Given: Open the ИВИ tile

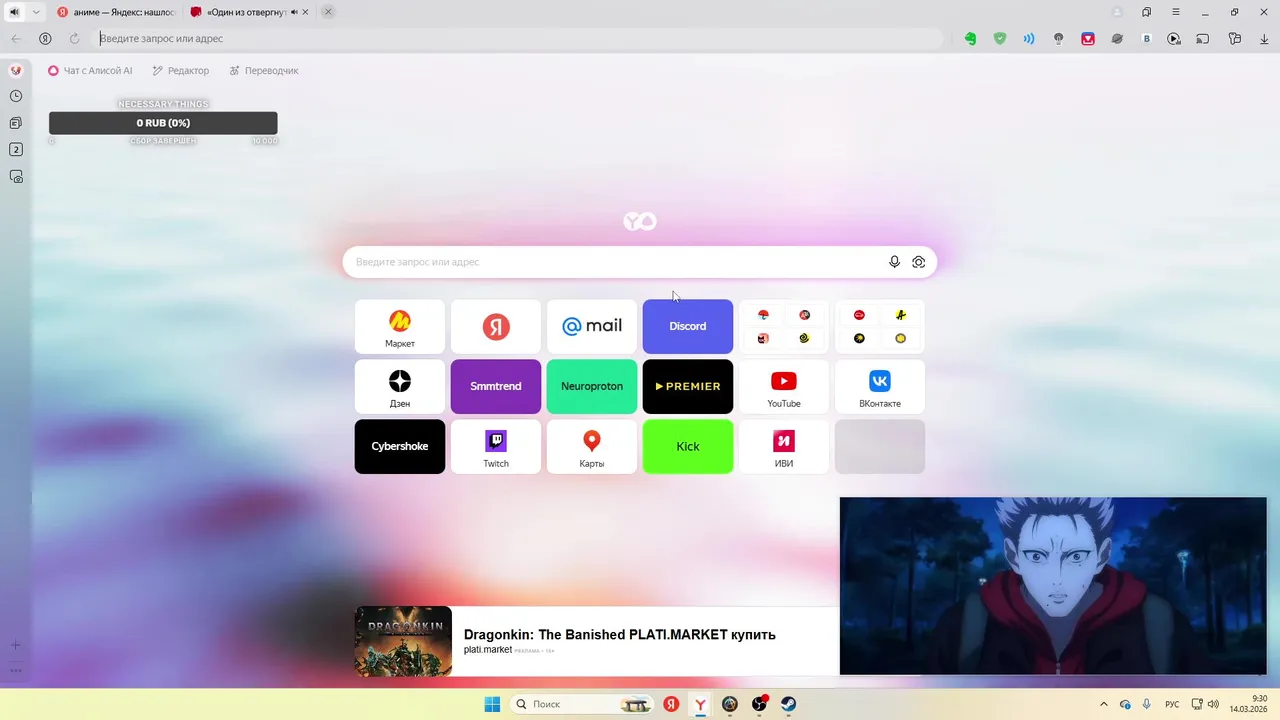Looking at the screenshot, I should pos(784,447).
